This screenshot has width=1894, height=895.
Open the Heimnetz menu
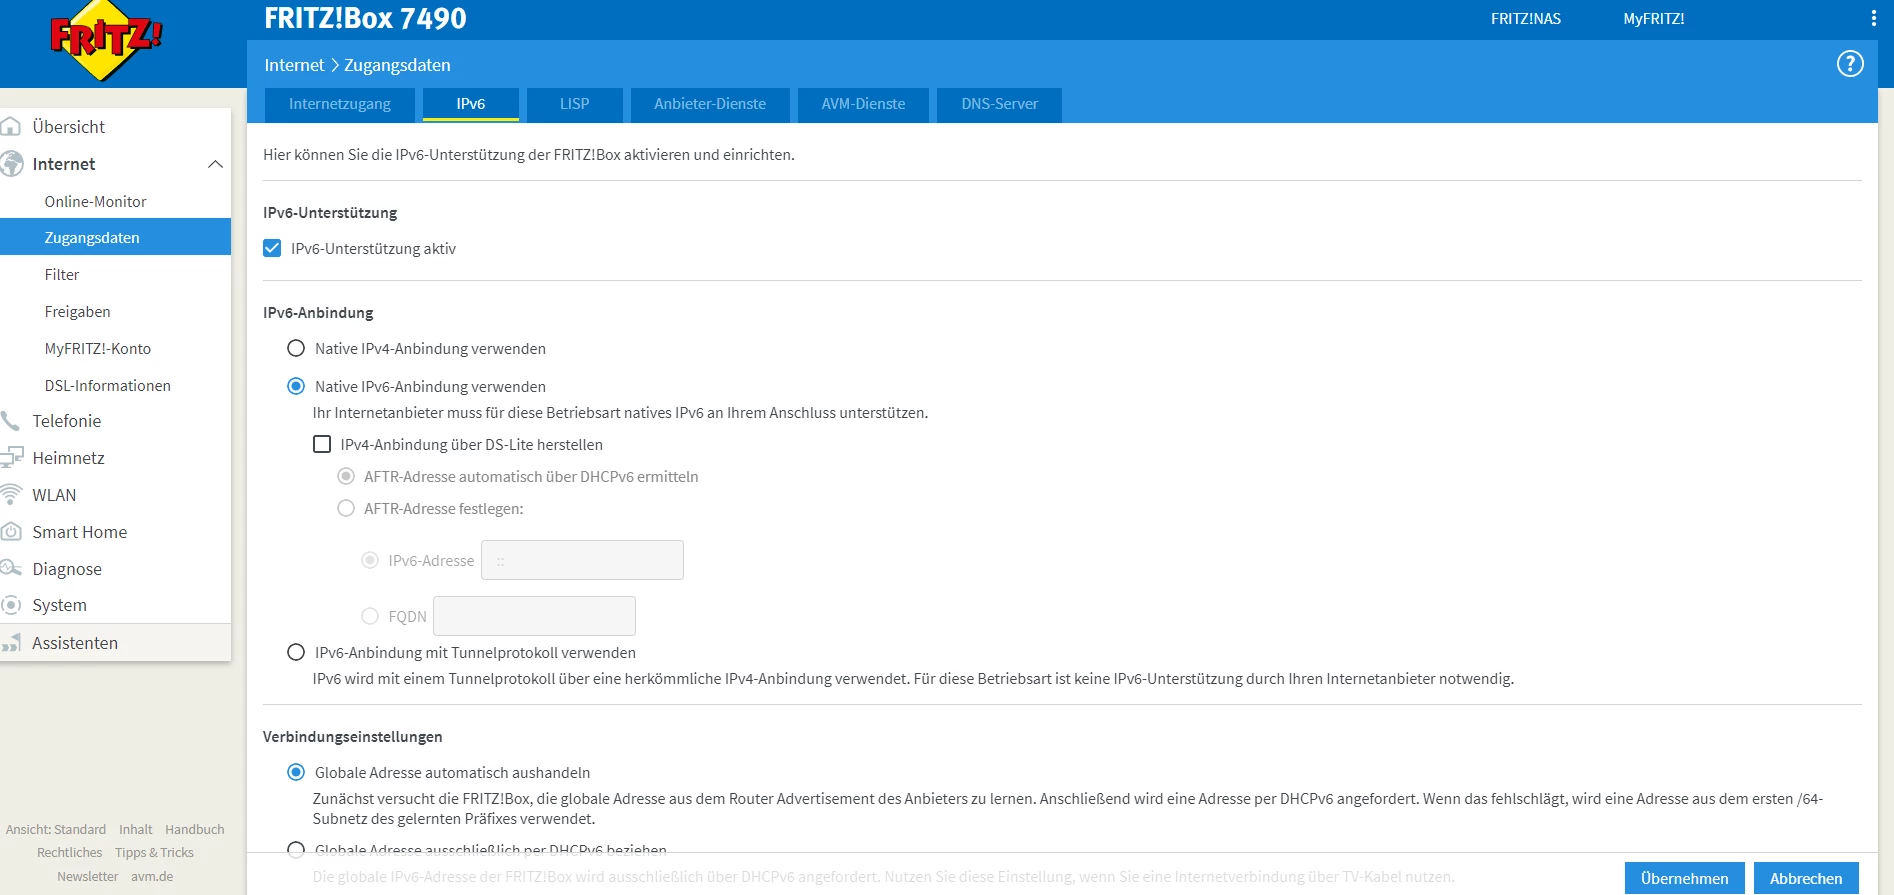pyautogui.click(x=69, y=458)
